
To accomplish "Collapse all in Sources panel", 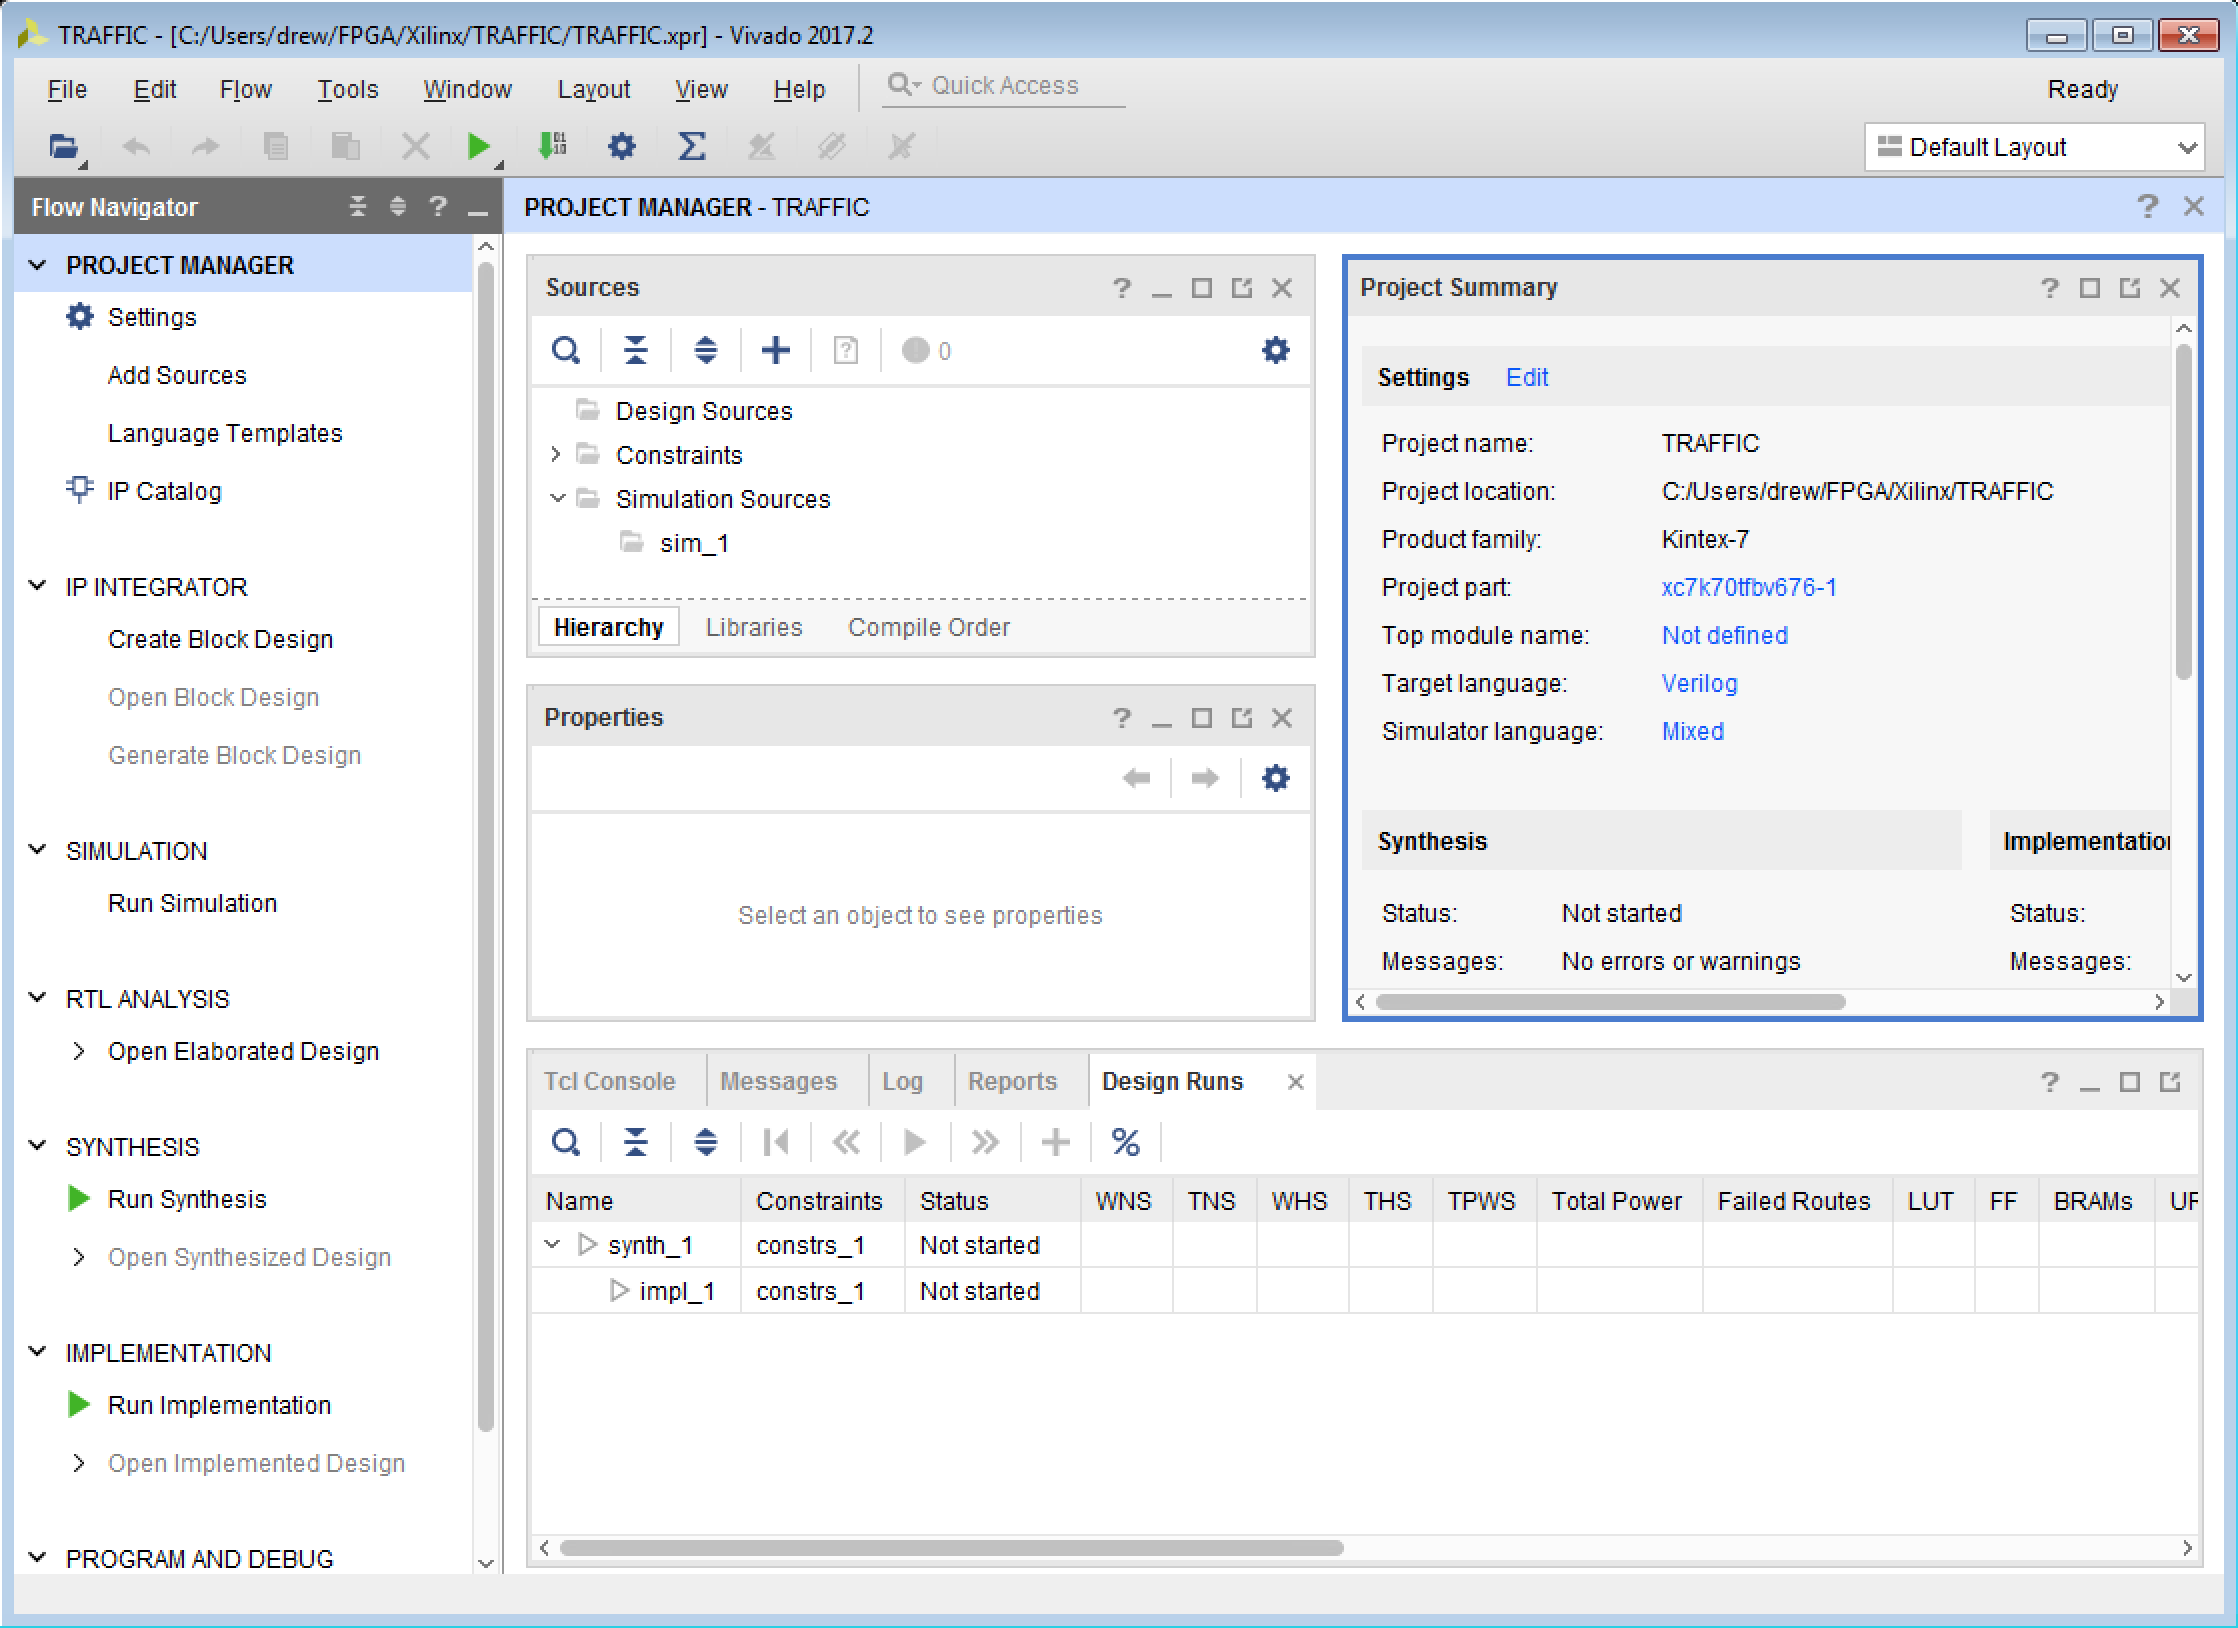I will (636, 351).
